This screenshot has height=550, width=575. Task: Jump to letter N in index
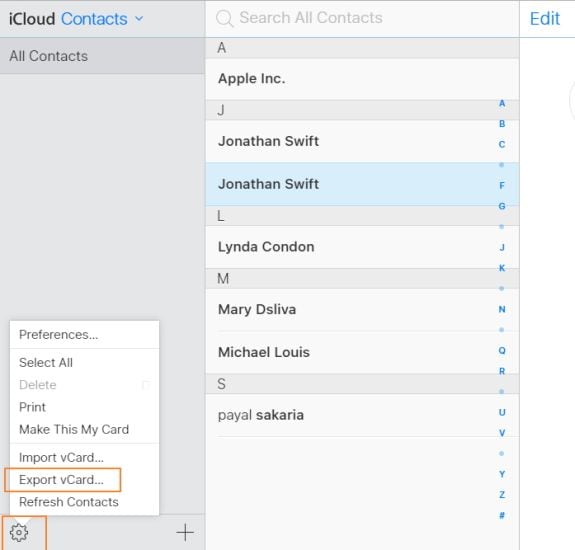[502, 309]
